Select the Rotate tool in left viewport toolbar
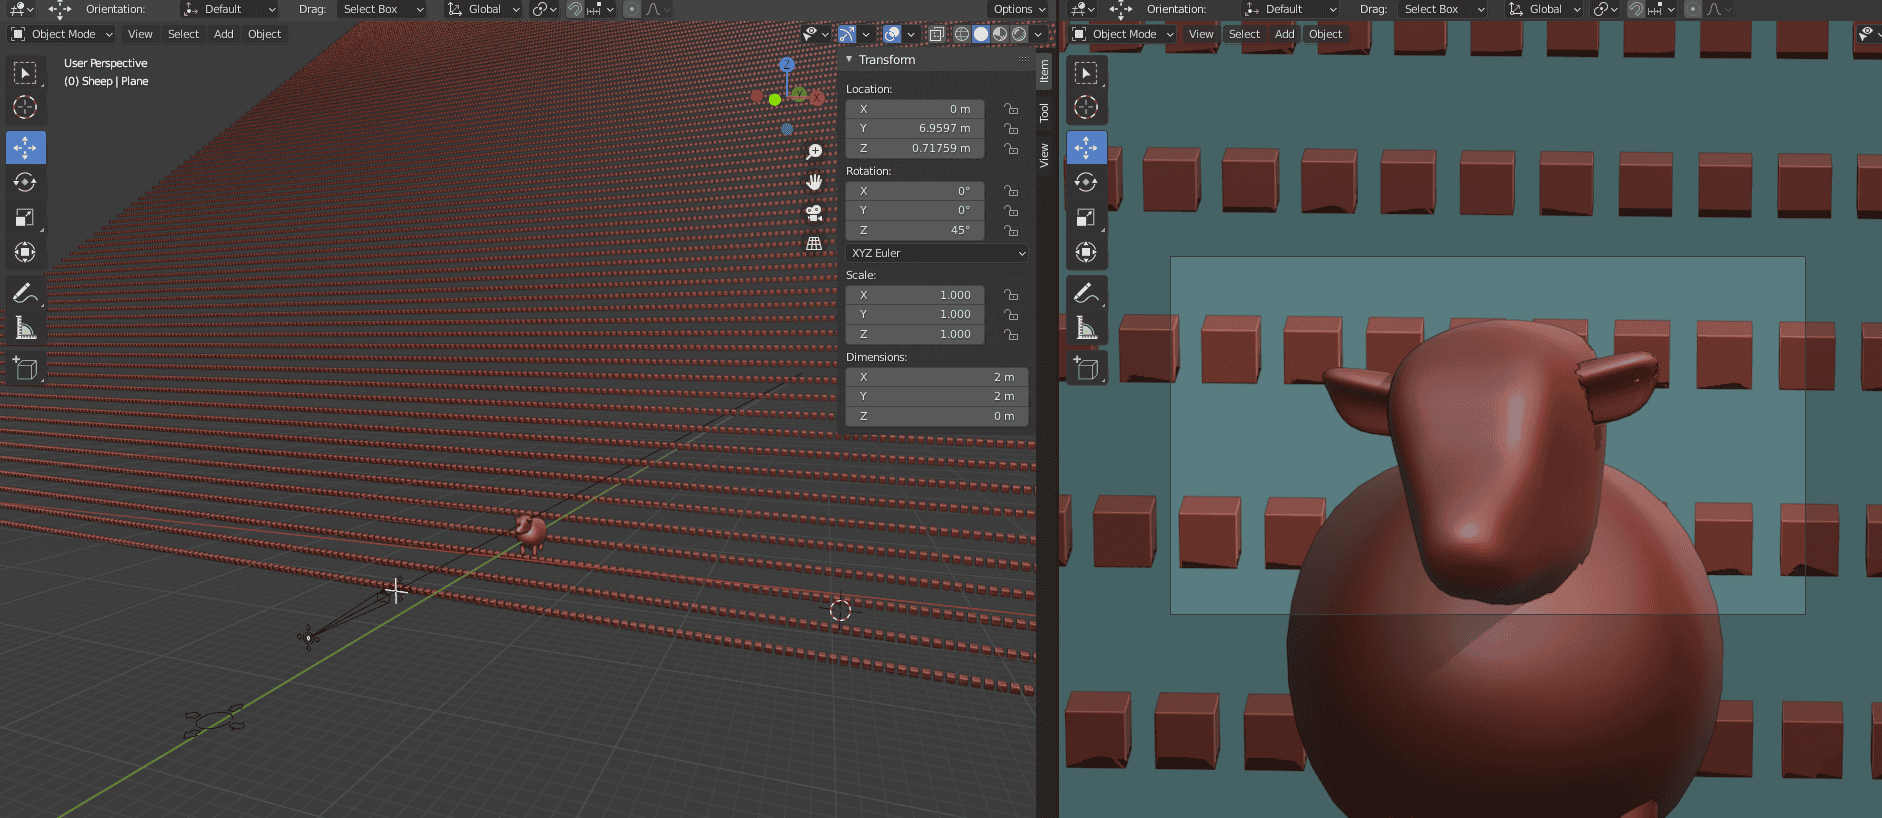Screen dimensions: 1882x818 point(25,182)
